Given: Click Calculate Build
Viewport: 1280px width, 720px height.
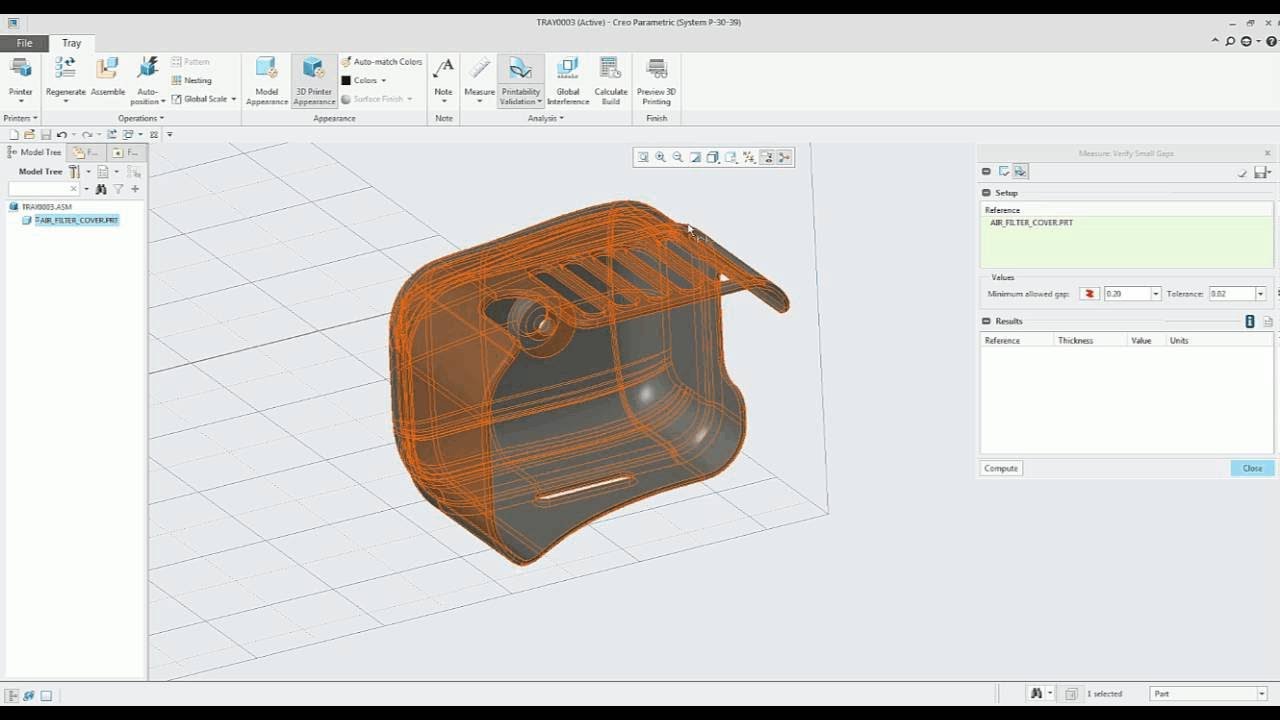Looking at the screenshot, I should 611,80.
